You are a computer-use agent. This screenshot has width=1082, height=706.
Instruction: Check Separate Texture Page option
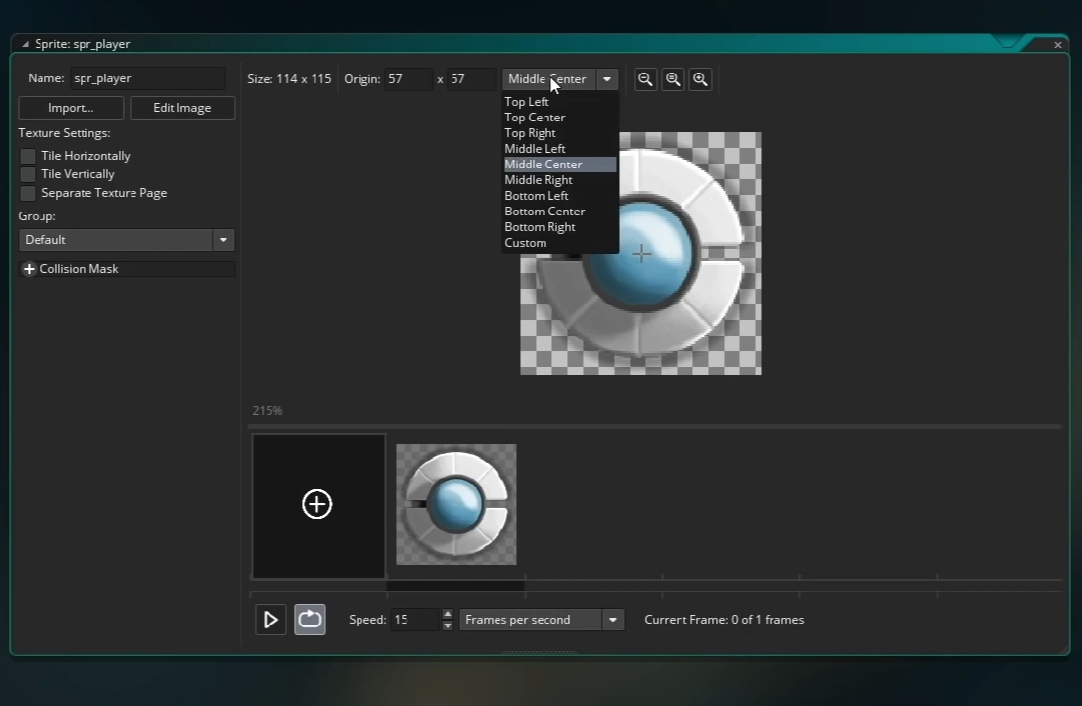pos(28,193)
